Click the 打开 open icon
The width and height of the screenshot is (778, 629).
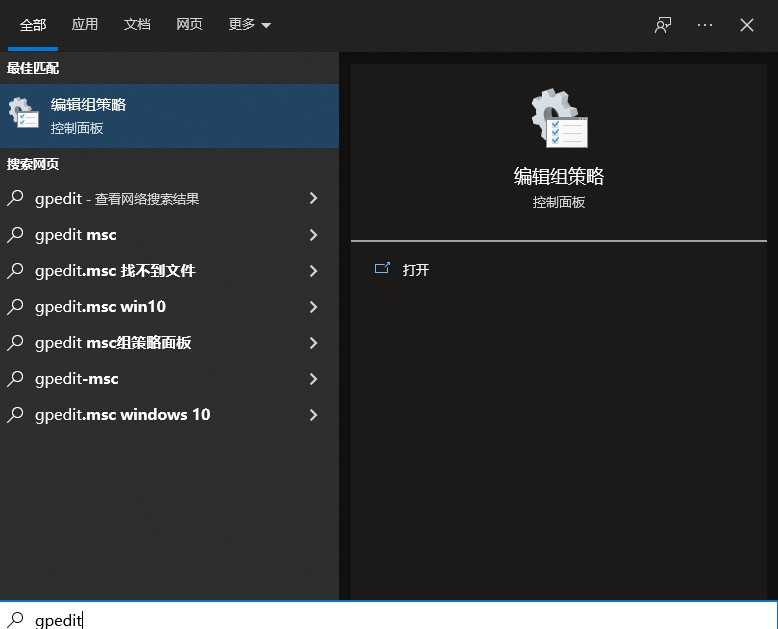tap(382, 268)
